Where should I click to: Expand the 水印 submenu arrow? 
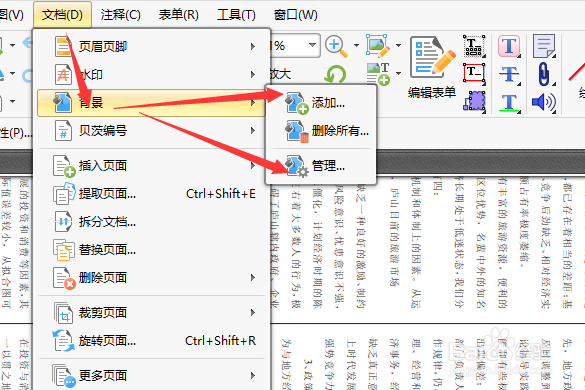pos(253,75)
